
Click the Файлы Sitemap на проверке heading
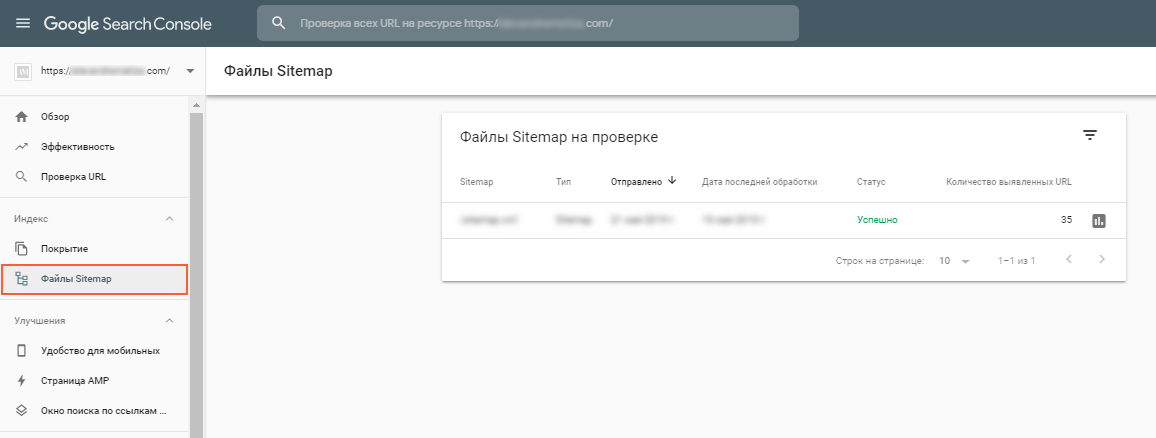pos(559,137)
